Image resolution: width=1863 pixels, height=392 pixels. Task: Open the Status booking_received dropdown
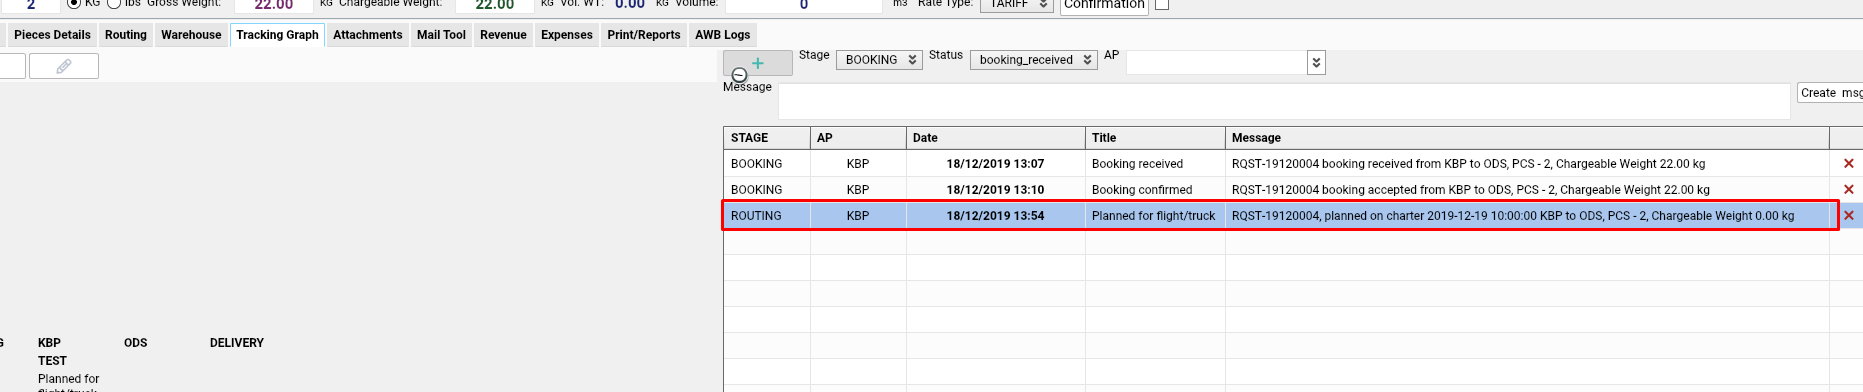(x=1033, y=60)
